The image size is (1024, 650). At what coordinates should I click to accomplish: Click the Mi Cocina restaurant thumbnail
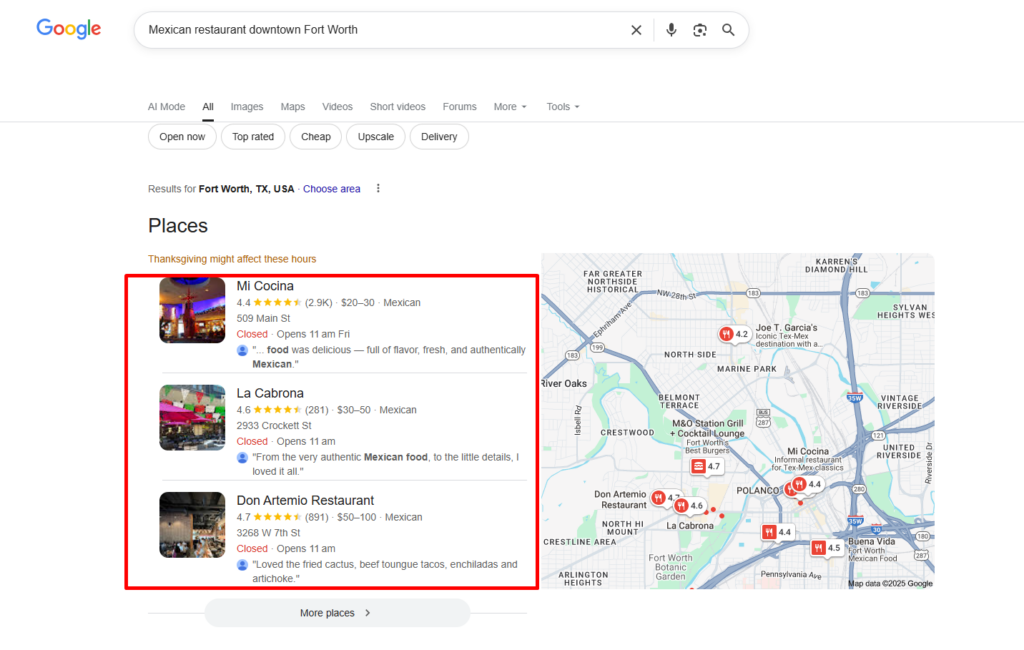192,310
